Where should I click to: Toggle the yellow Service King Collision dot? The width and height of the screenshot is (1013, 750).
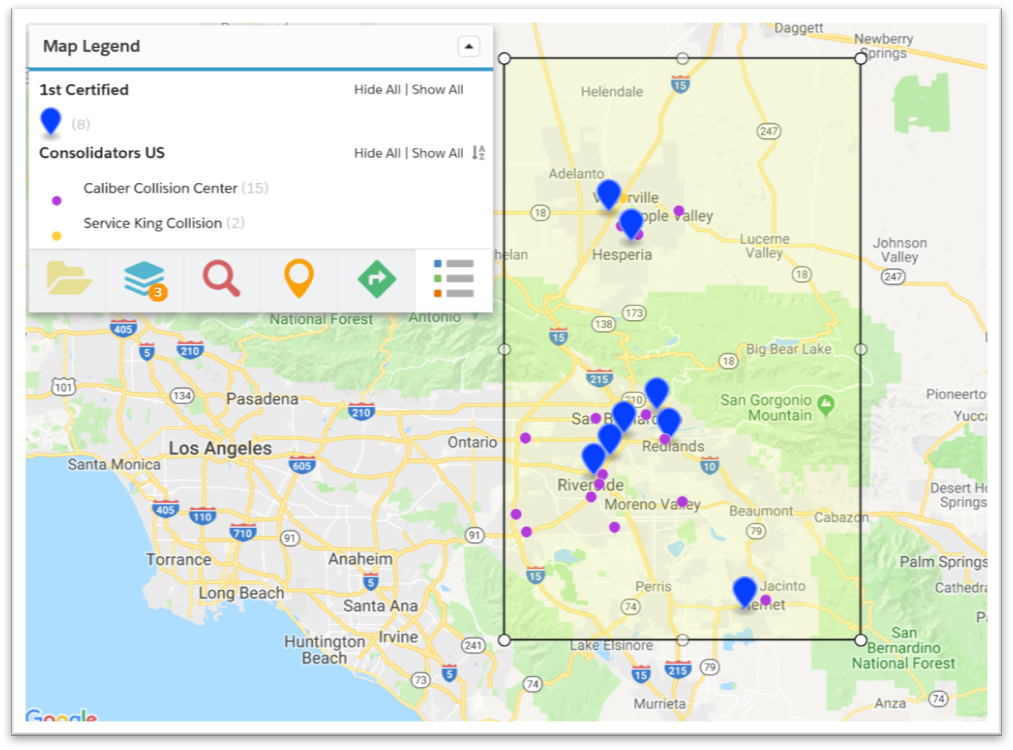pyautogui.click(x=57, y=236)
